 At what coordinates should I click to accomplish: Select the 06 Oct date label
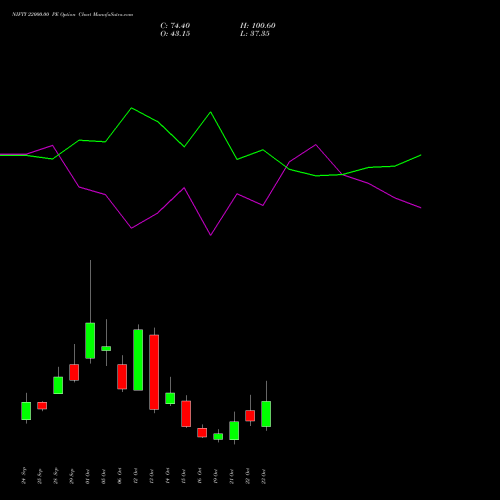[x=120, y=476]
